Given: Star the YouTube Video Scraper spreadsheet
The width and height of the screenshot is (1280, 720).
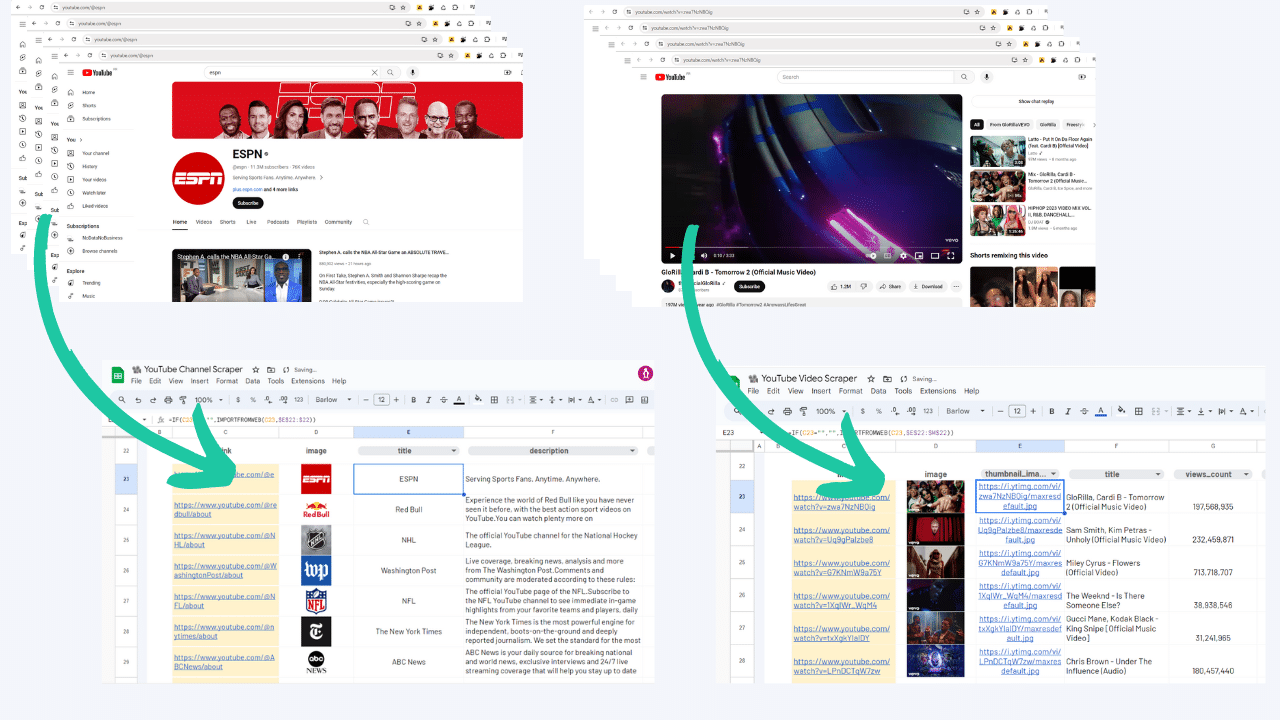Looking at the screenshot, I should (872, 379).
